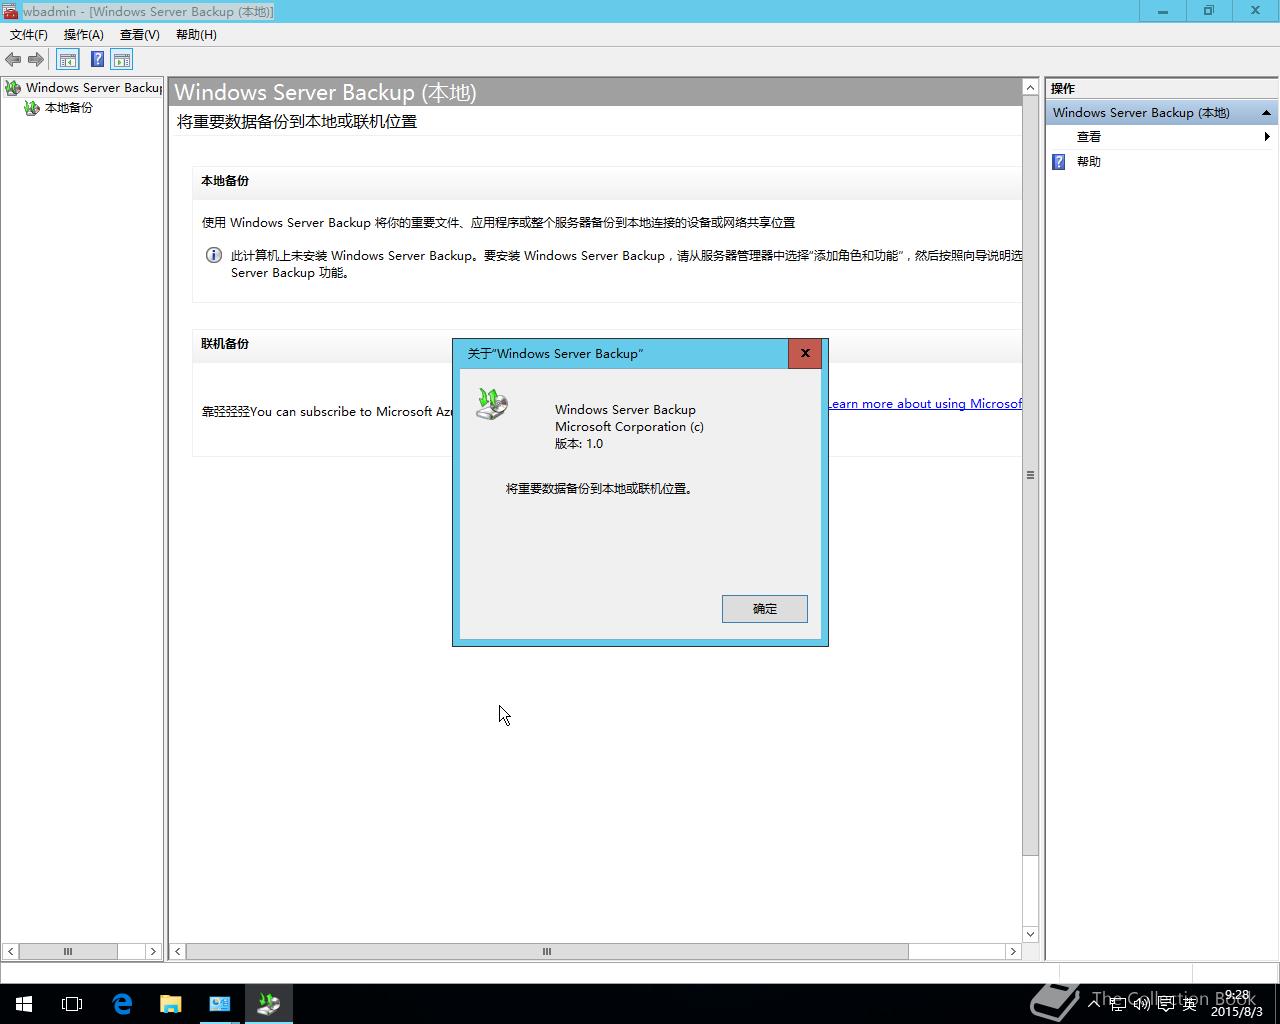Click the main pane vertical scroll-up arrow
The width and height of the screenshot is (1280, 1024).
click(1030, 88)
